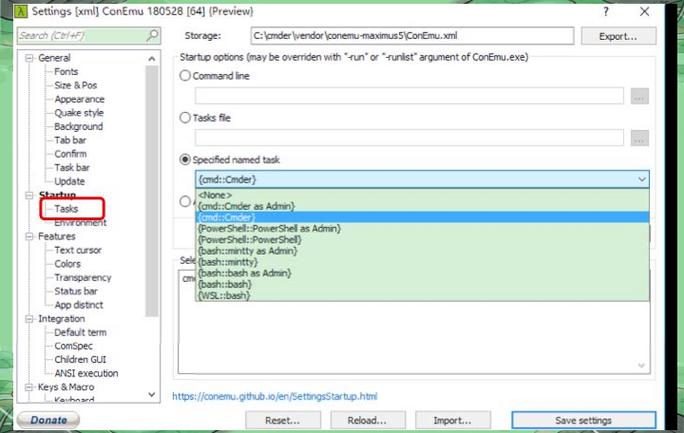Choose {bash::bash} option
This screenshot has width=684, height=433.
click(x=422, y=284)
